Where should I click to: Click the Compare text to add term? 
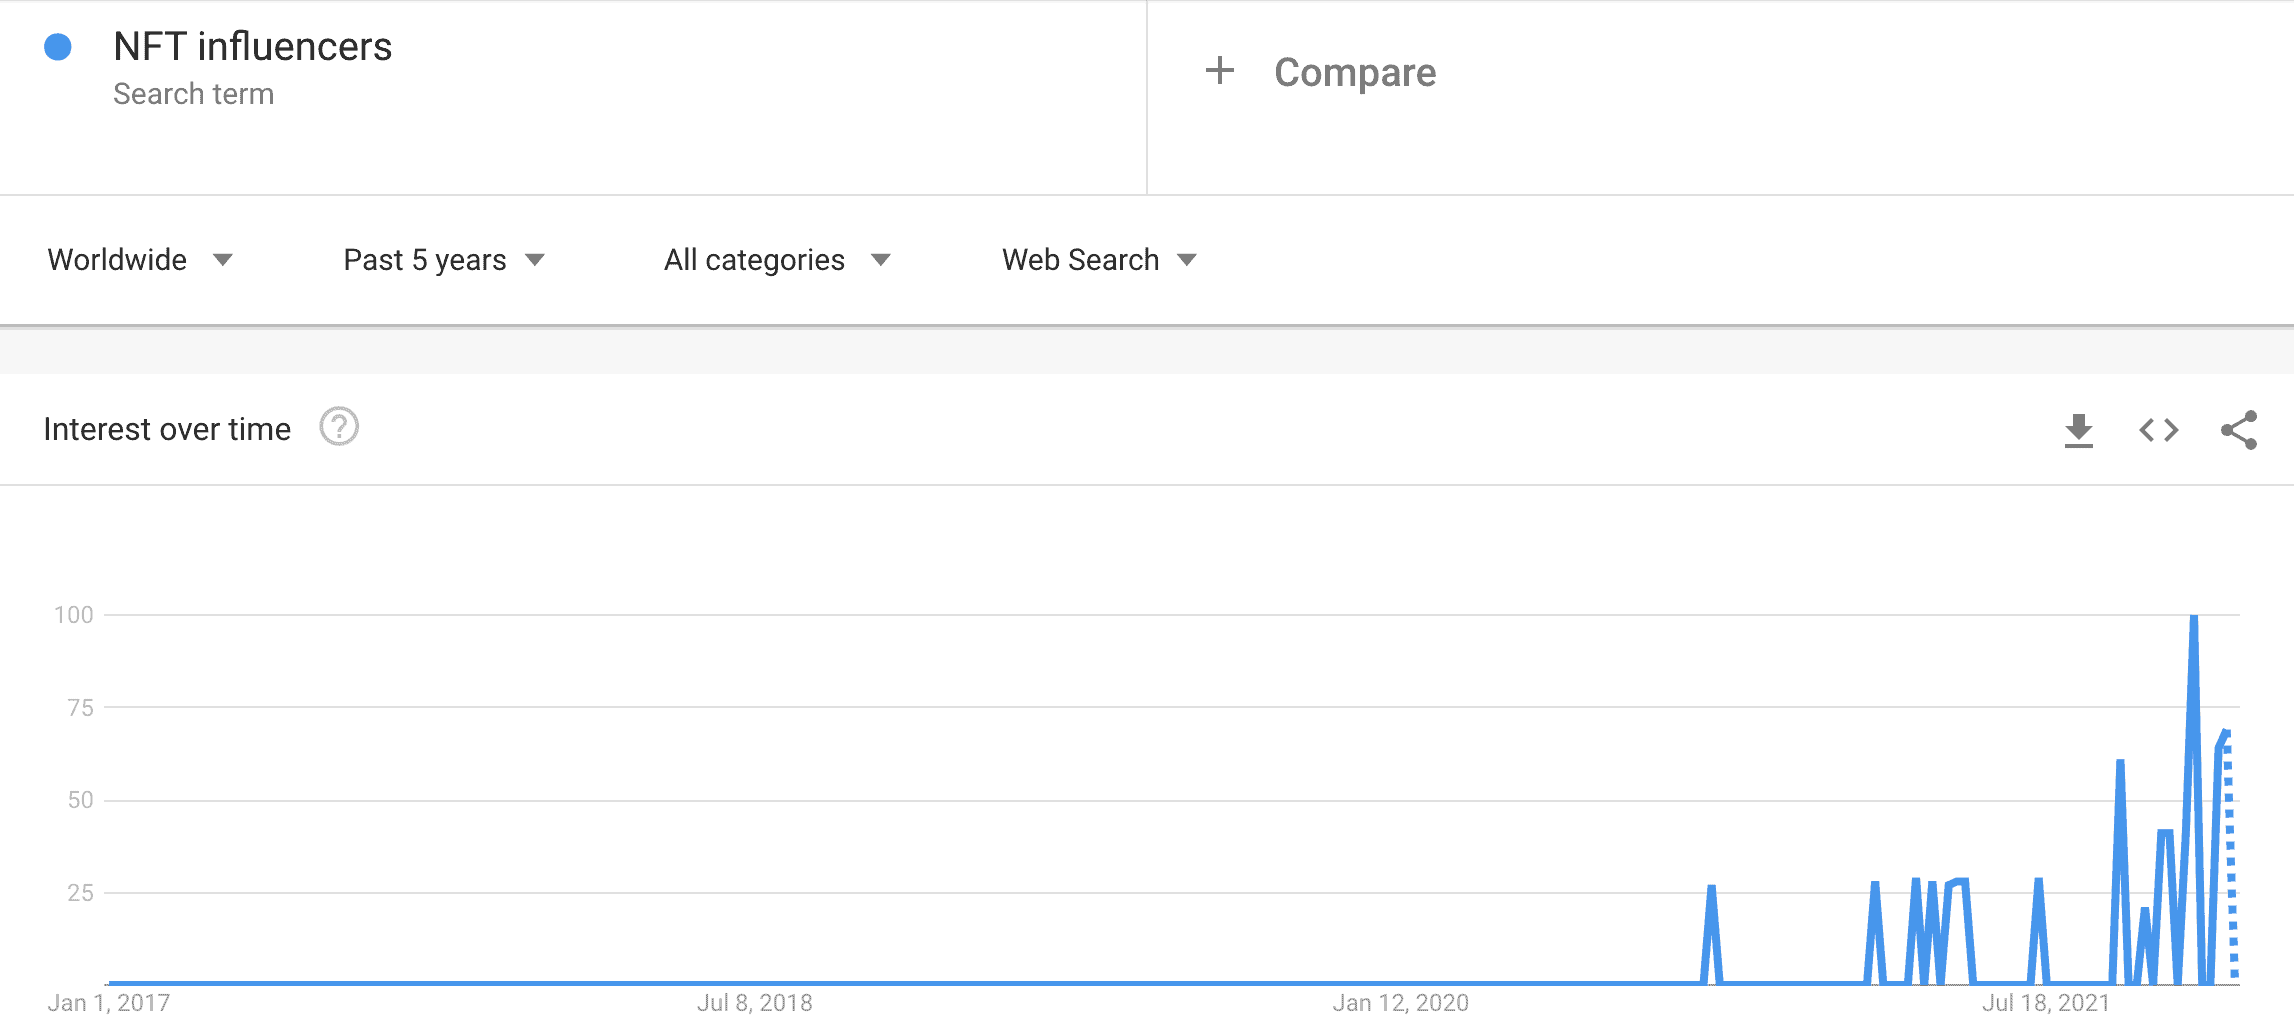pyautogui.click(x=1354, y=72)
